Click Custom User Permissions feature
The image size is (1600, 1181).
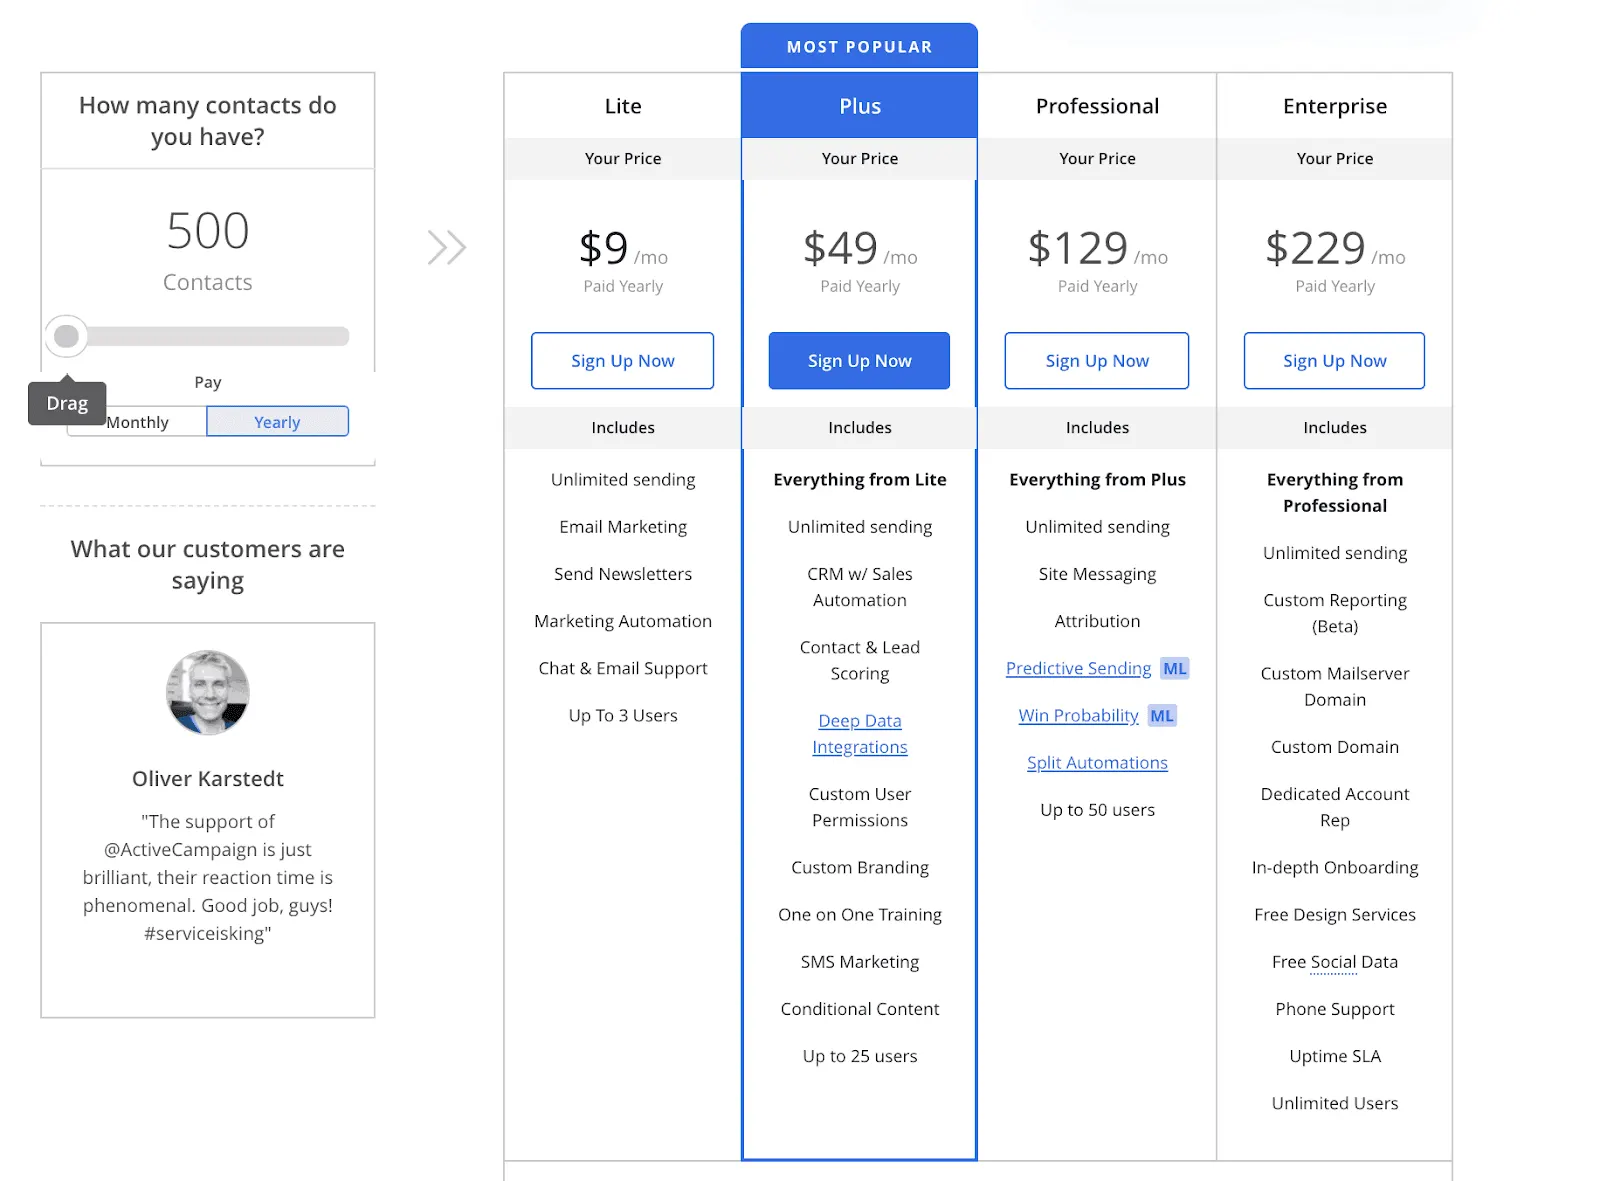[860, 807]
